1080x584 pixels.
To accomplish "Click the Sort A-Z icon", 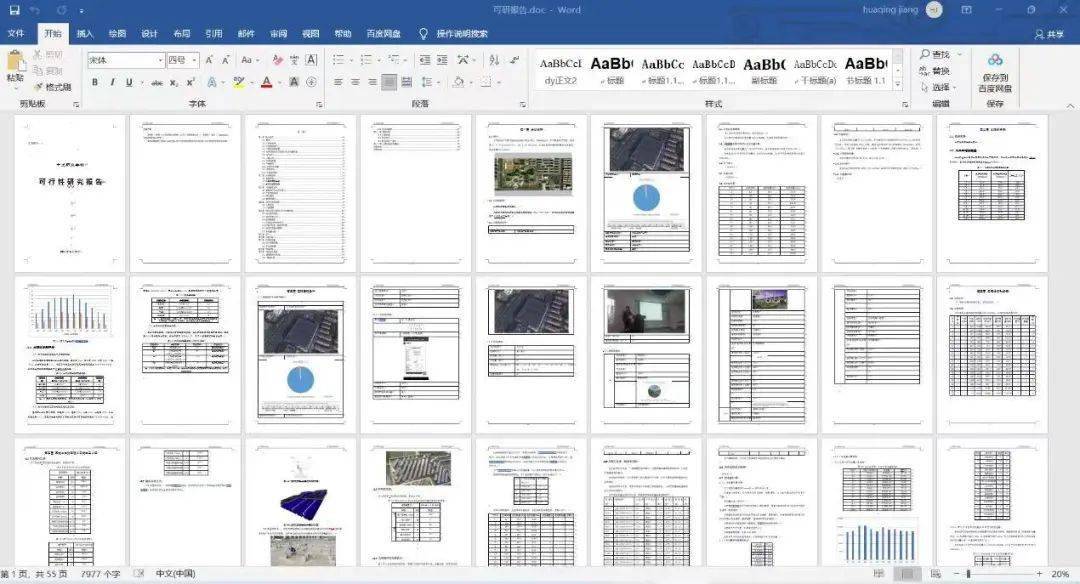I will pyautogui.click(x=494, y=60).
